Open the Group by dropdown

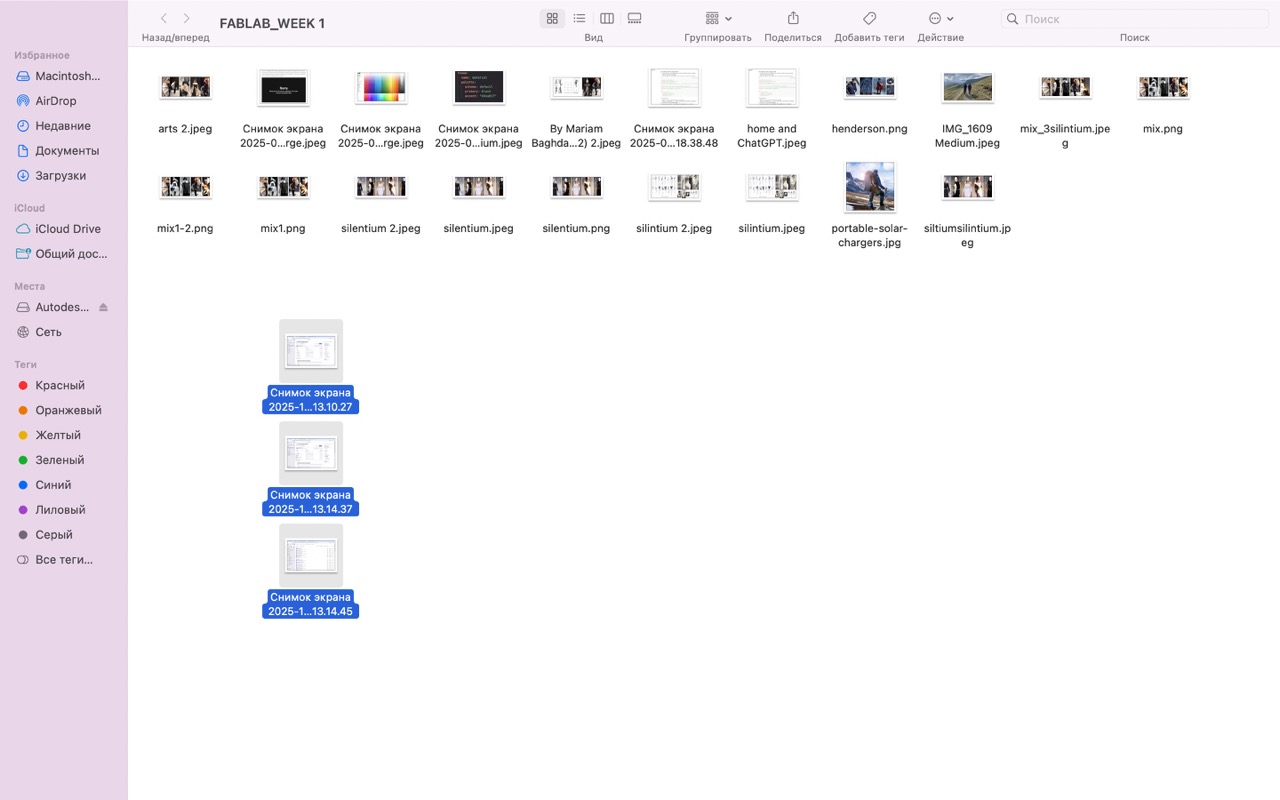coord(718,18)
